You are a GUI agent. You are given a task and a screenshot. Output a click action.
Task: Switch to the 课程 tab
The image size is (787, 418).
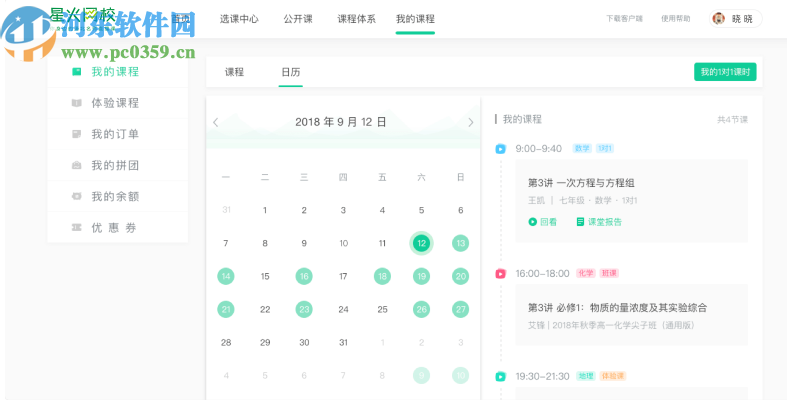pos(234,72)
